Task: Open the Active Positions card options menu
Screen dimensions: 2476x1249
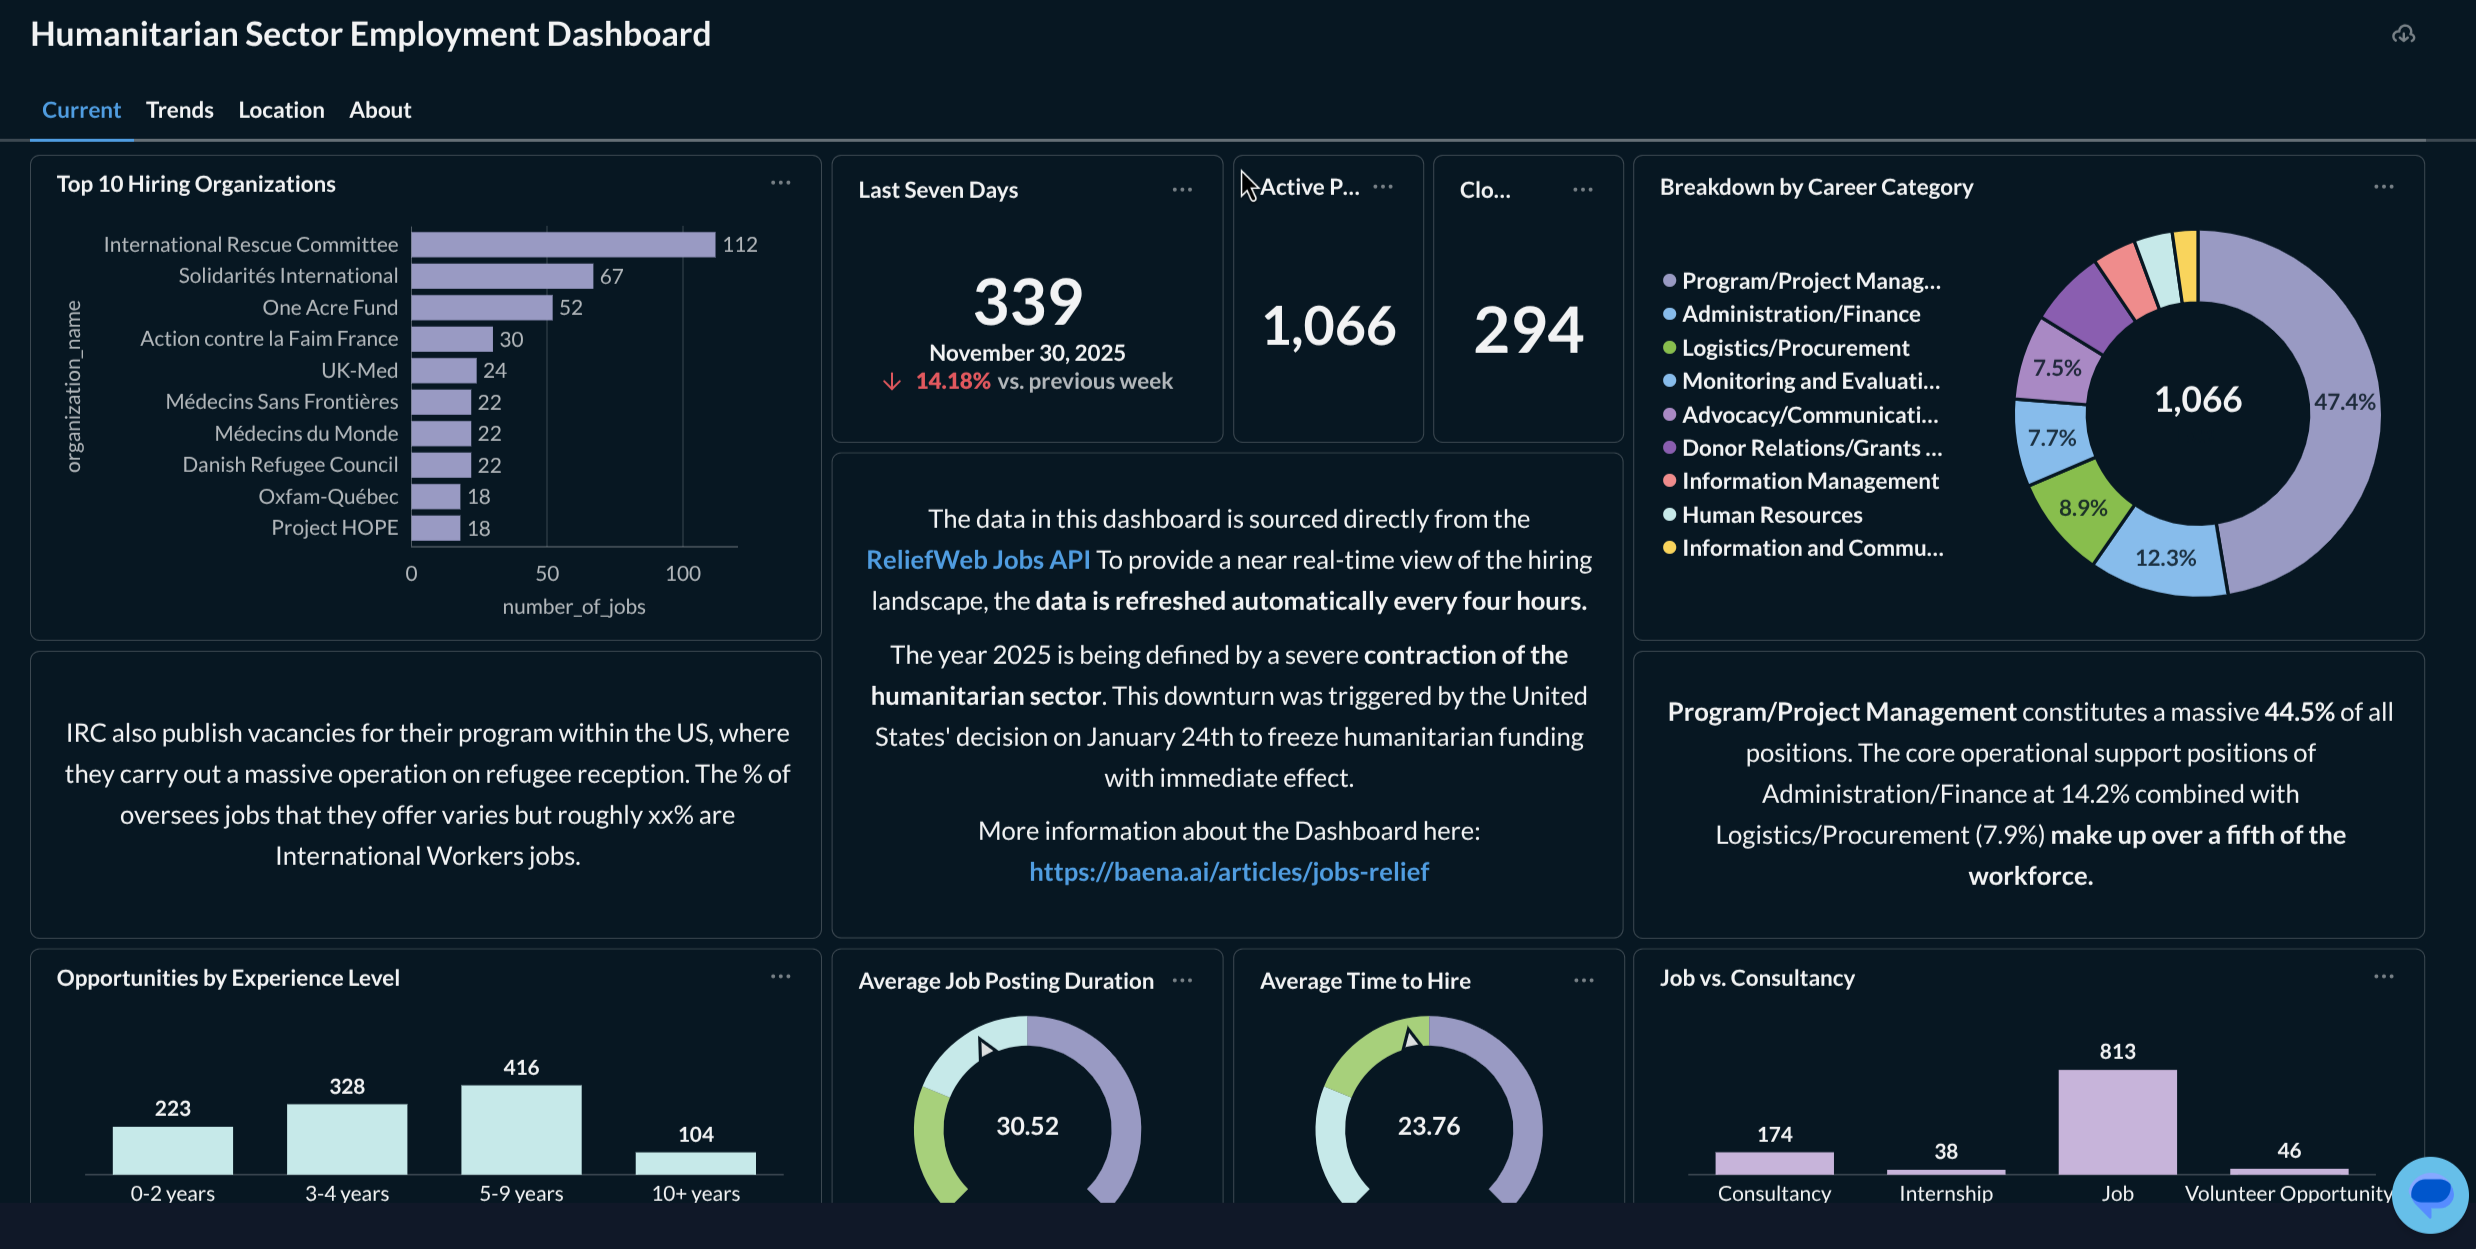Action: [1383, 187]
